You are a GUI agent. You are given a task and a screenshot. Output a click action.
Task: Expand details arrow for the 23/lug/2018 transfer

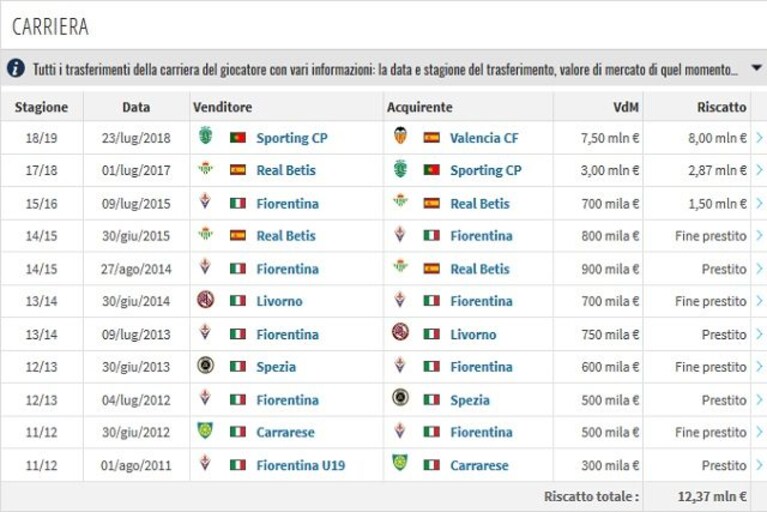pos(759,138)
